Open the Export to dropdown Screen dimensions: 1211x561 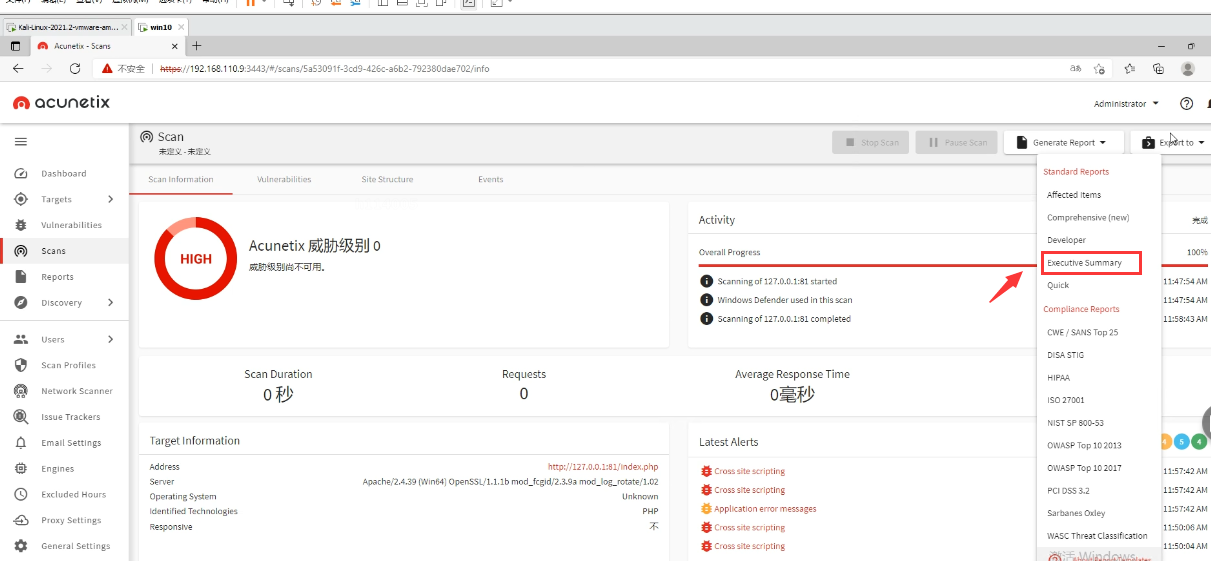coord(1172,143)
